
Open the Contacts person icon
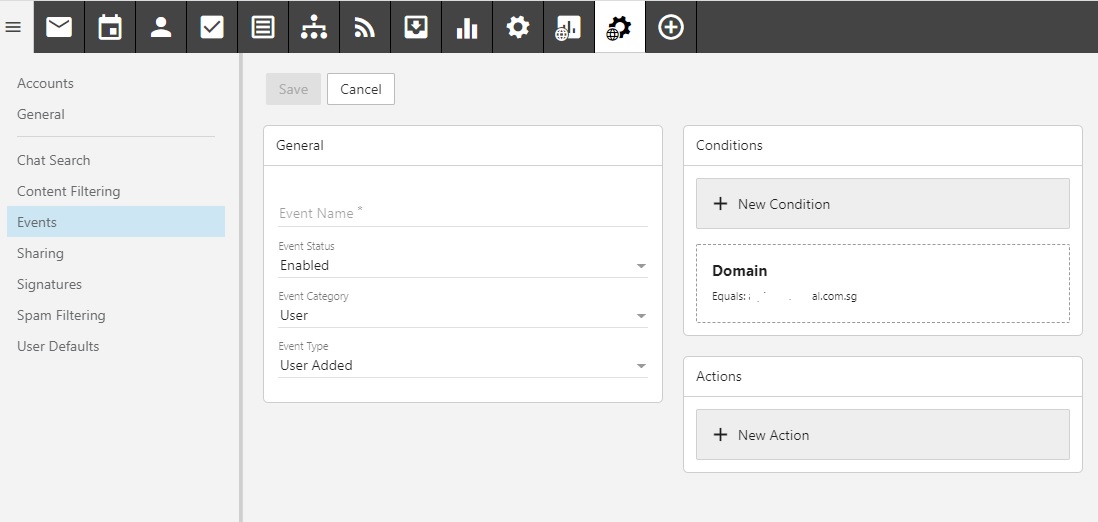(161, 27)
